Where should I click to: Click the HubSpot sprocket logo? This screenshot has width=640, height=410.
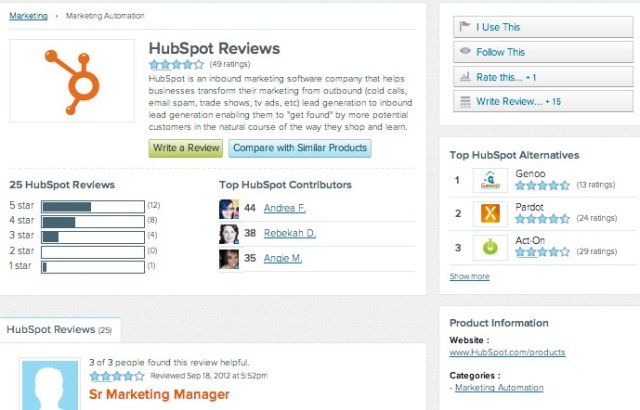pyautogui.click(x=72, y=81)
